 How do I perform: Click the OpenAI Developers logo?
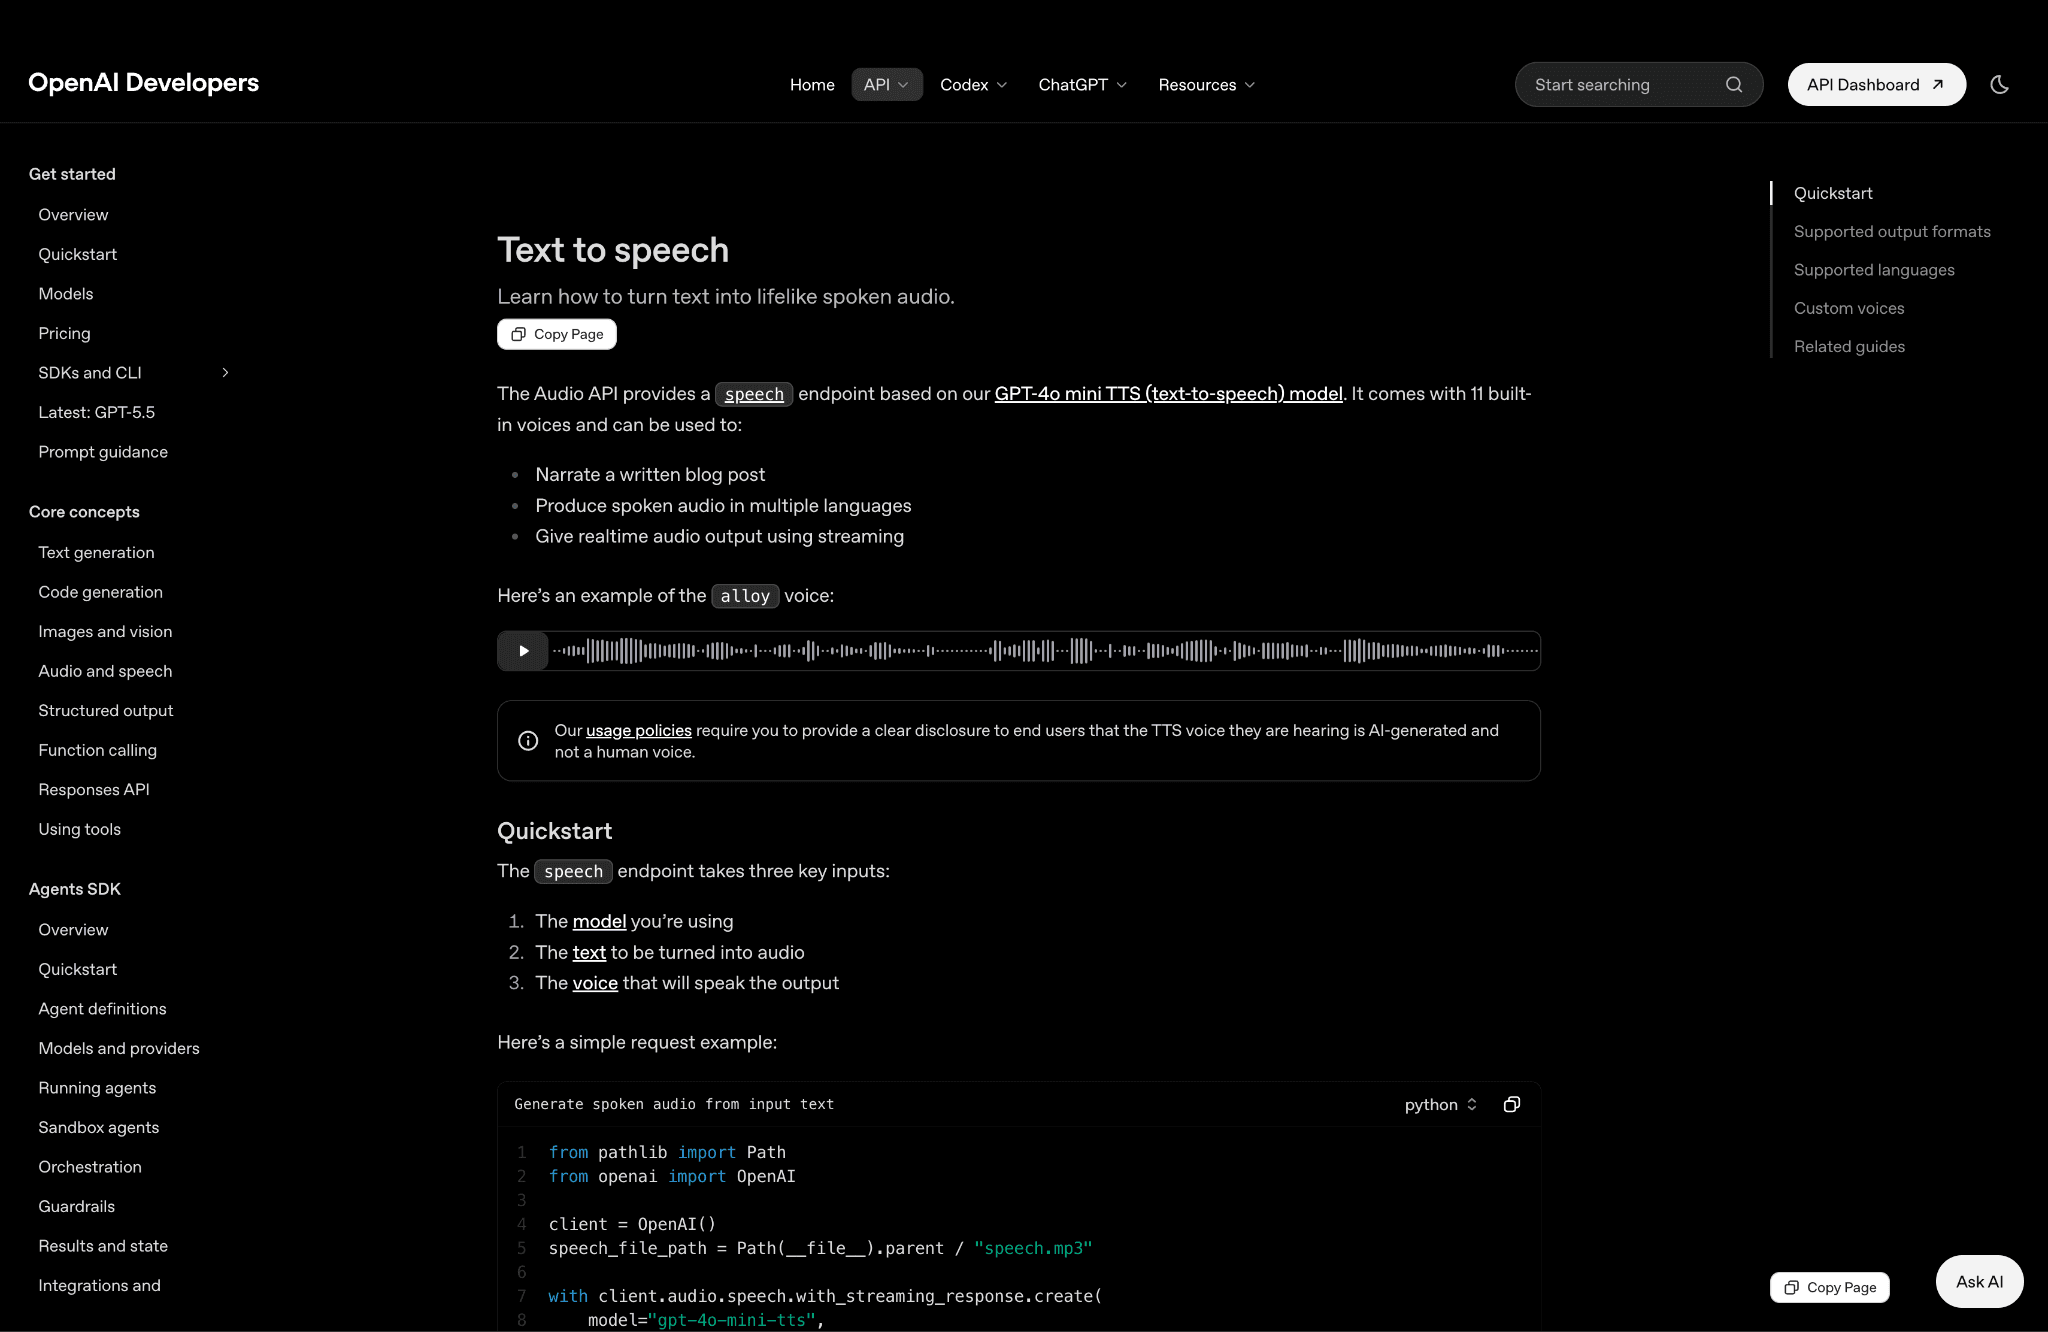pyautogui.click(x=143, y=83)
